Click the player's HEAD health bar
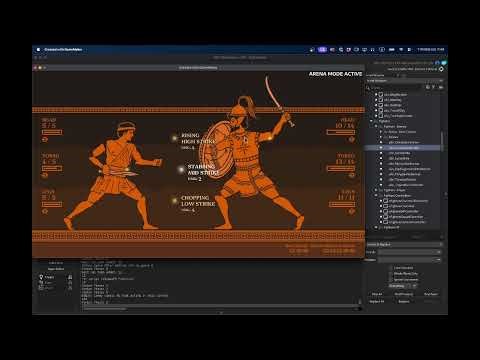The image size is (480, 360). pos(52,132)
